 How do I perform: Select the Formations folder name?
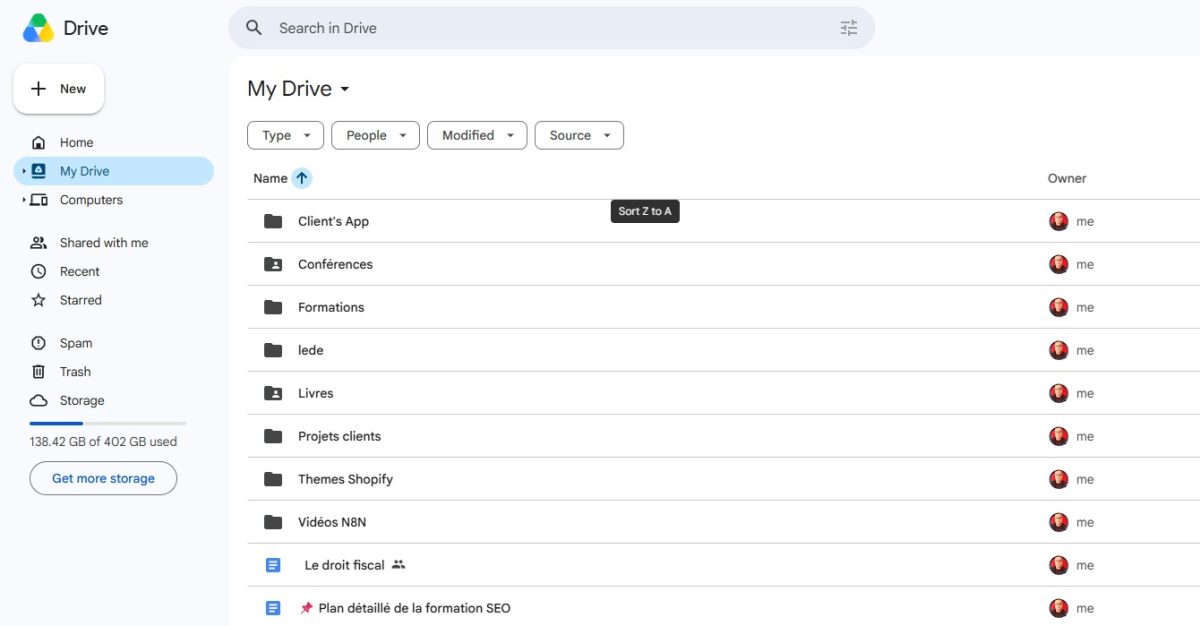pyautogui.click(x=331, y=307)
